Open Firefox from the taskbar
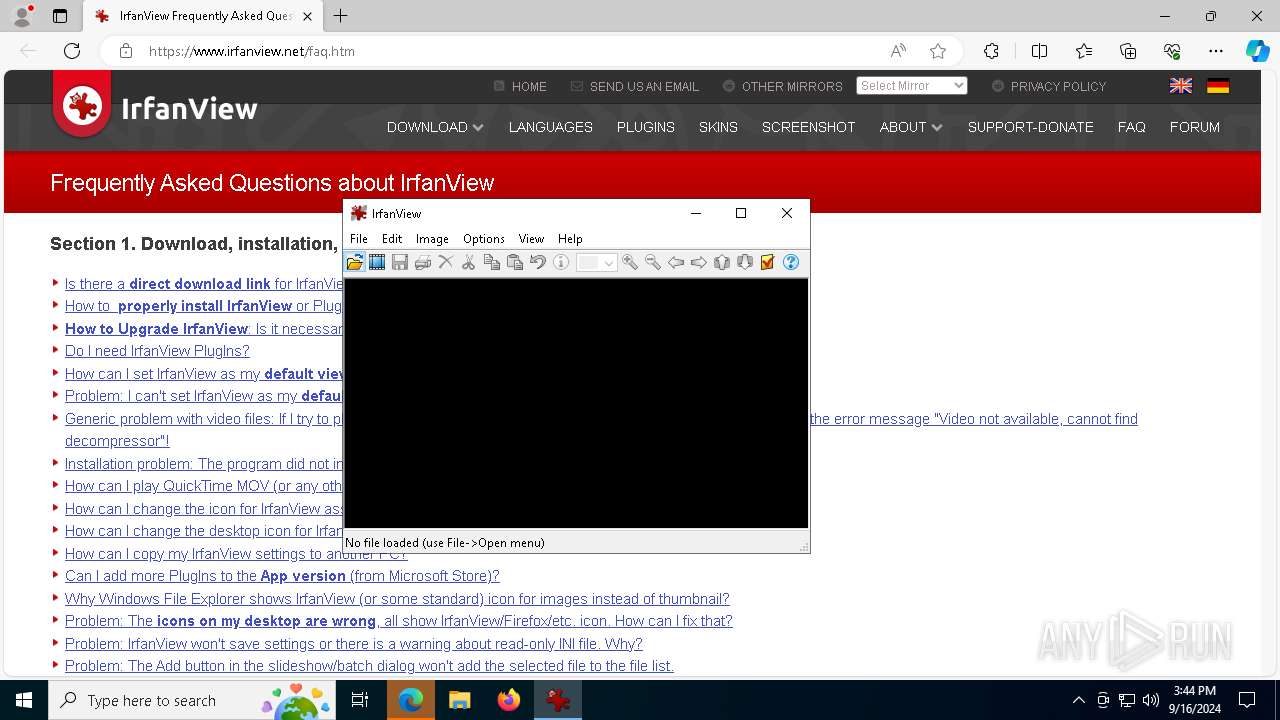 pyautogui.click(x=509, y=700)
